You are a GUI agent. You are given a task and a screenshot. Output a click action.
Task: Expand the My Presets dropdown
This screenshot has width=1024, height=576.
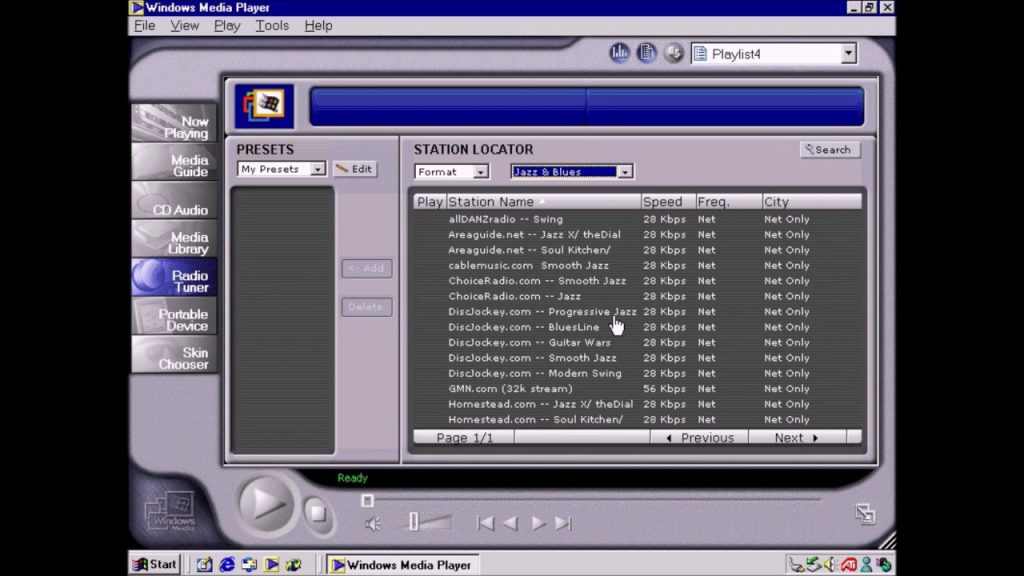pos(317,169)
